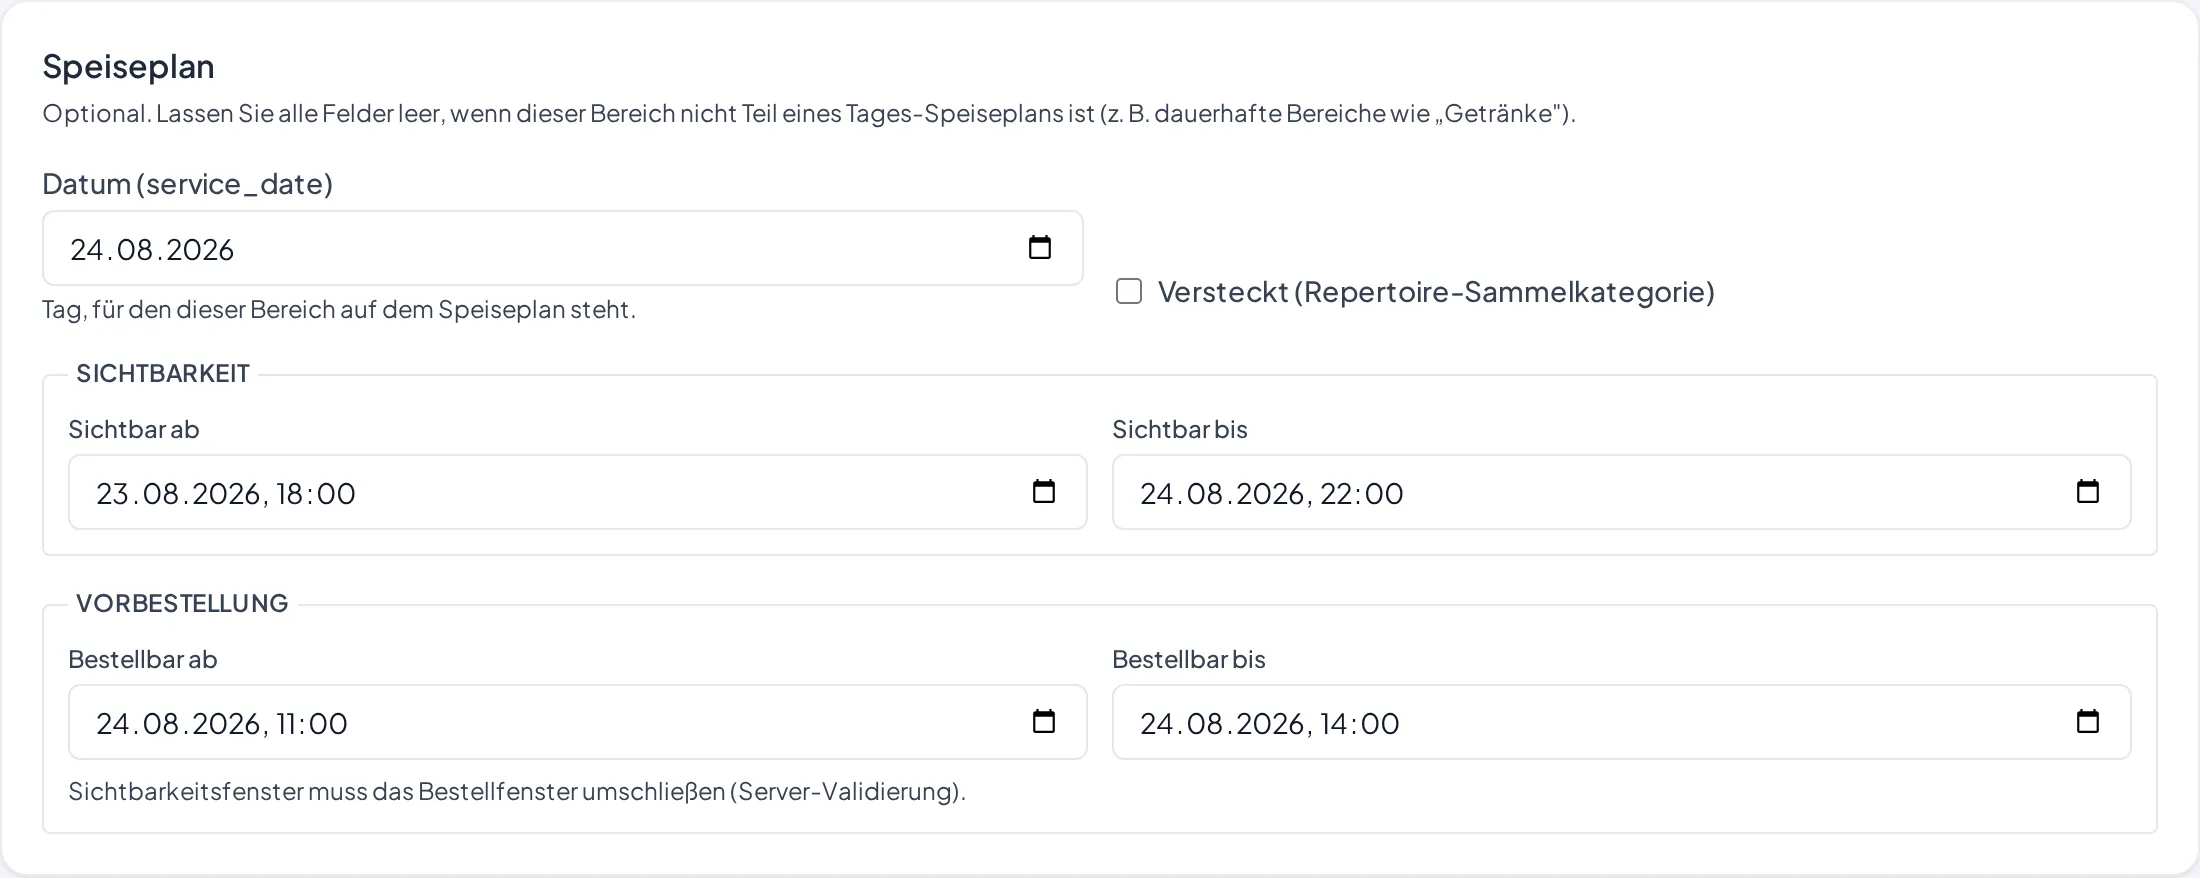This screenshot has width=2200, height=878.
Task: Focus Bestellbar ab field with 24.08.2026, 11:00
Action: pos(578,722)
